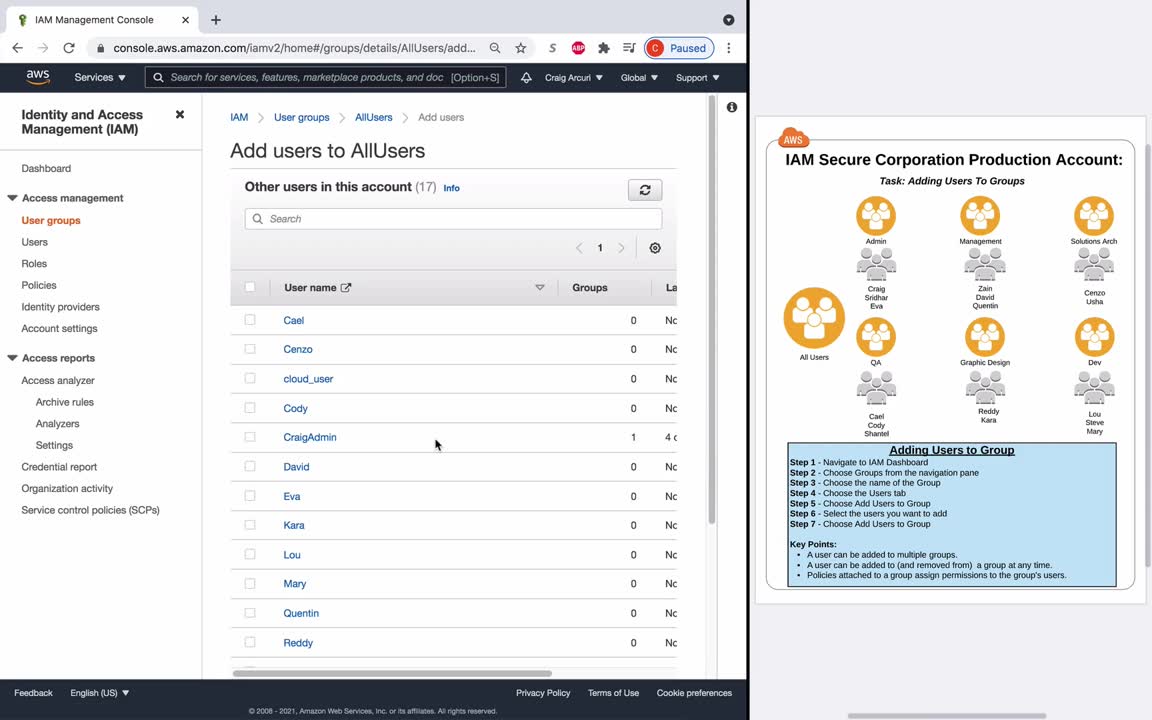Collapse the Access reports section
Screen dimensions: 1152x720
(x=12, y=359)
